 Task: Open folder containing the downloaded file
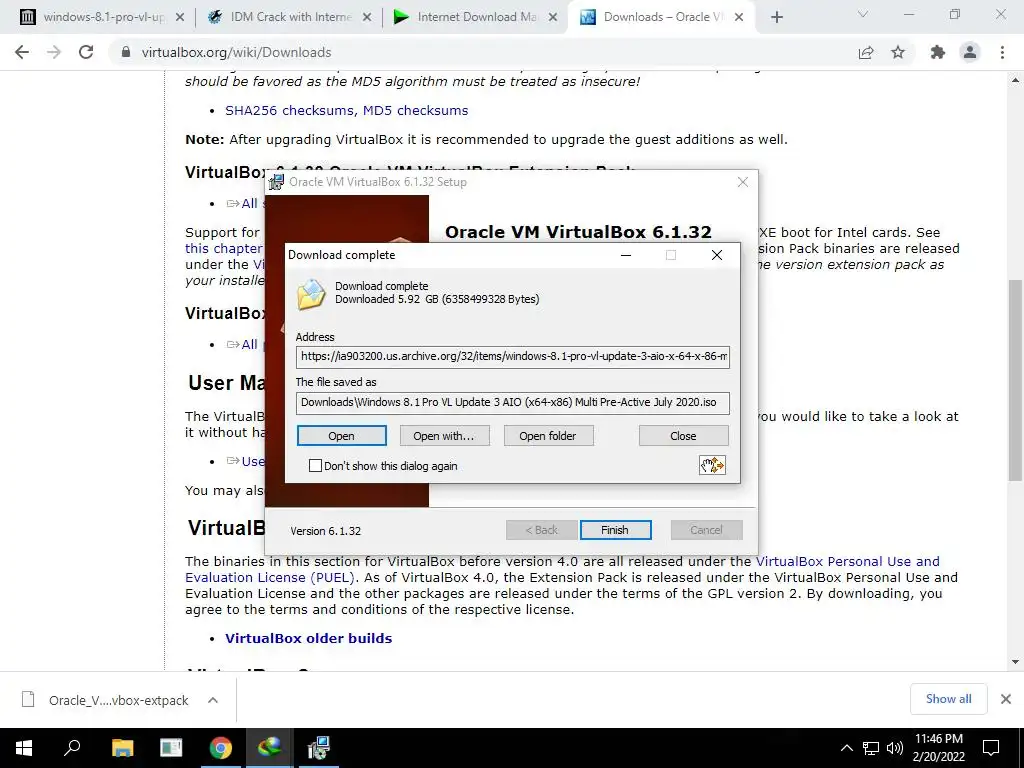pyautogui.click(x=548, y=436)
